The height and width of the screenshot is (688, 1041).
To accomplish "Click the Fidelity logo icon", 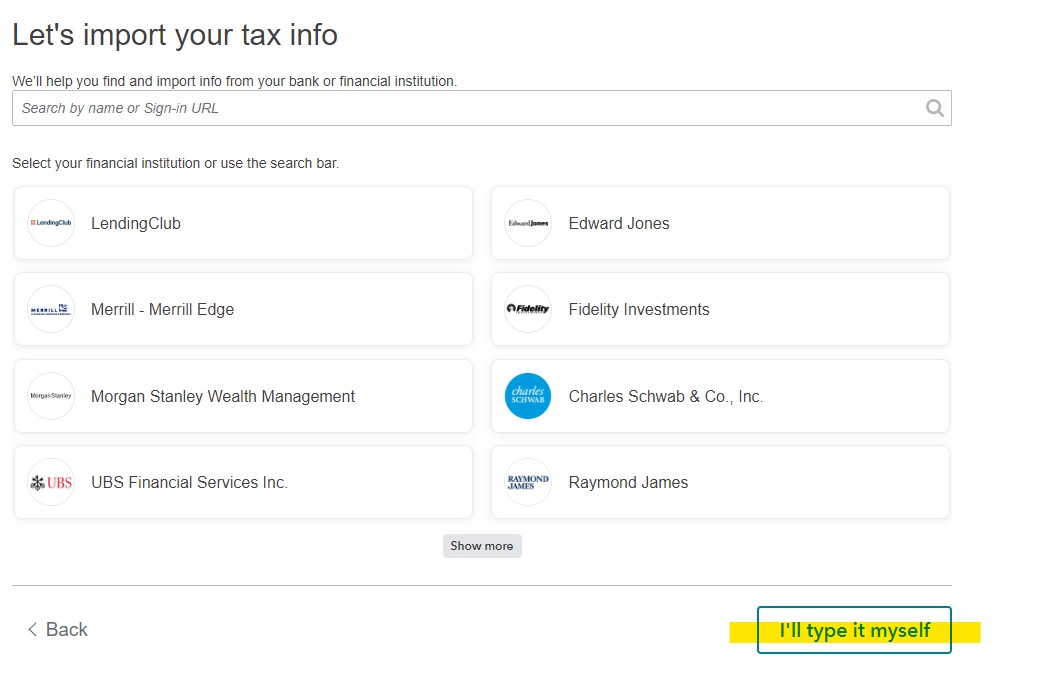I will (528, 309).
